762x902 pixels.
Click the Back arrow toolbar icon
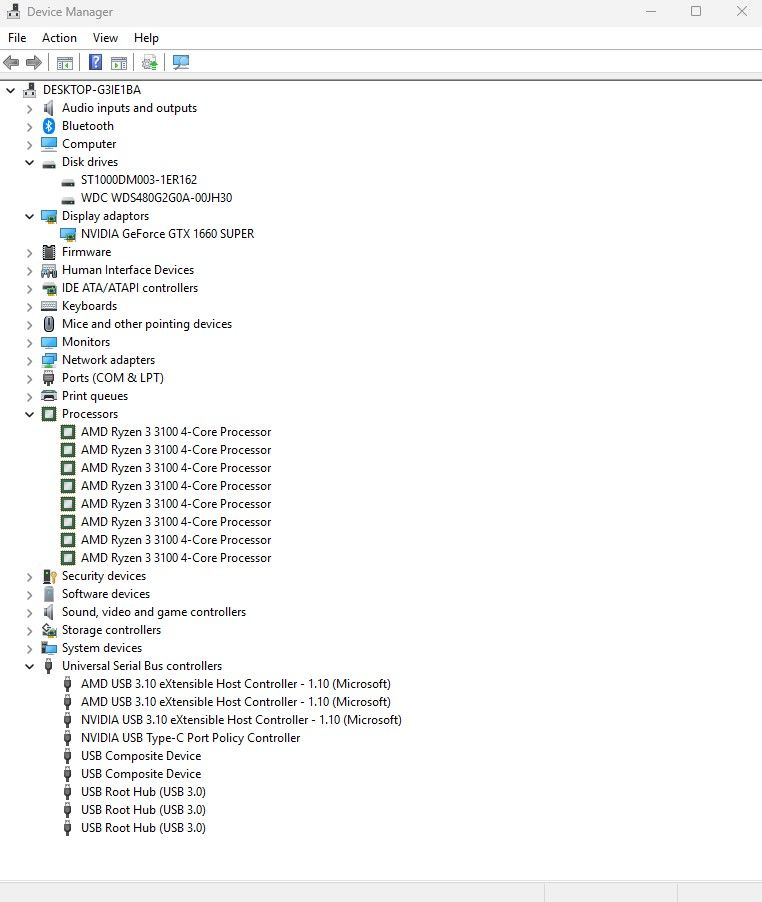[x=11, y=62]
